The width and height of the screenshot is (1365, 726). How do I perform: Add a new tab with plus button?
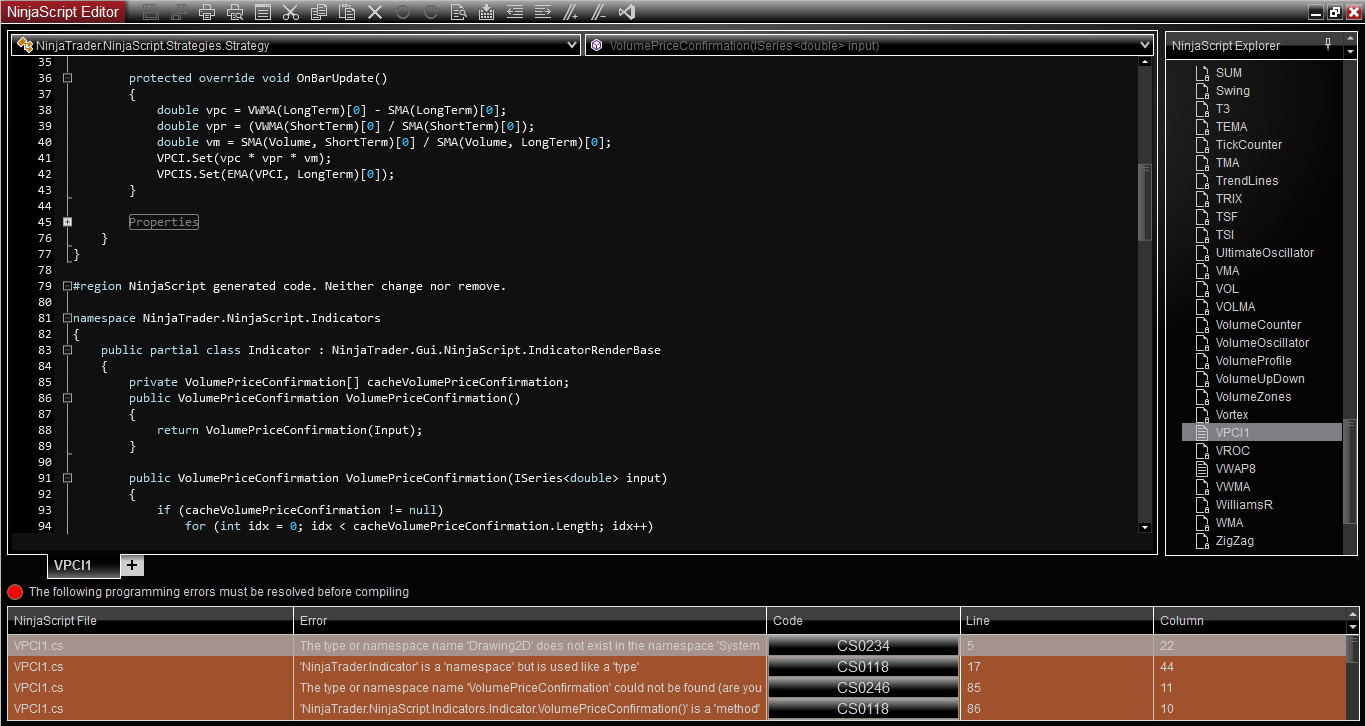[133, 565]
